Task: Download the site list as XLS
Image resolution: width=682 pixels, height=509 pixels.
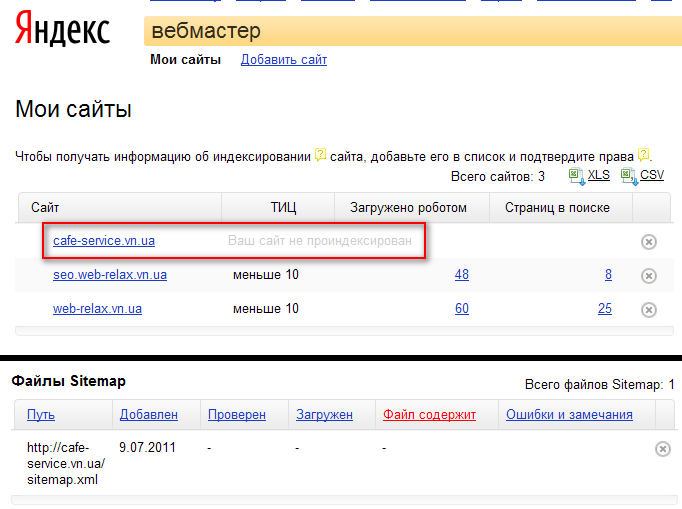Action: (x=598, y=175)
